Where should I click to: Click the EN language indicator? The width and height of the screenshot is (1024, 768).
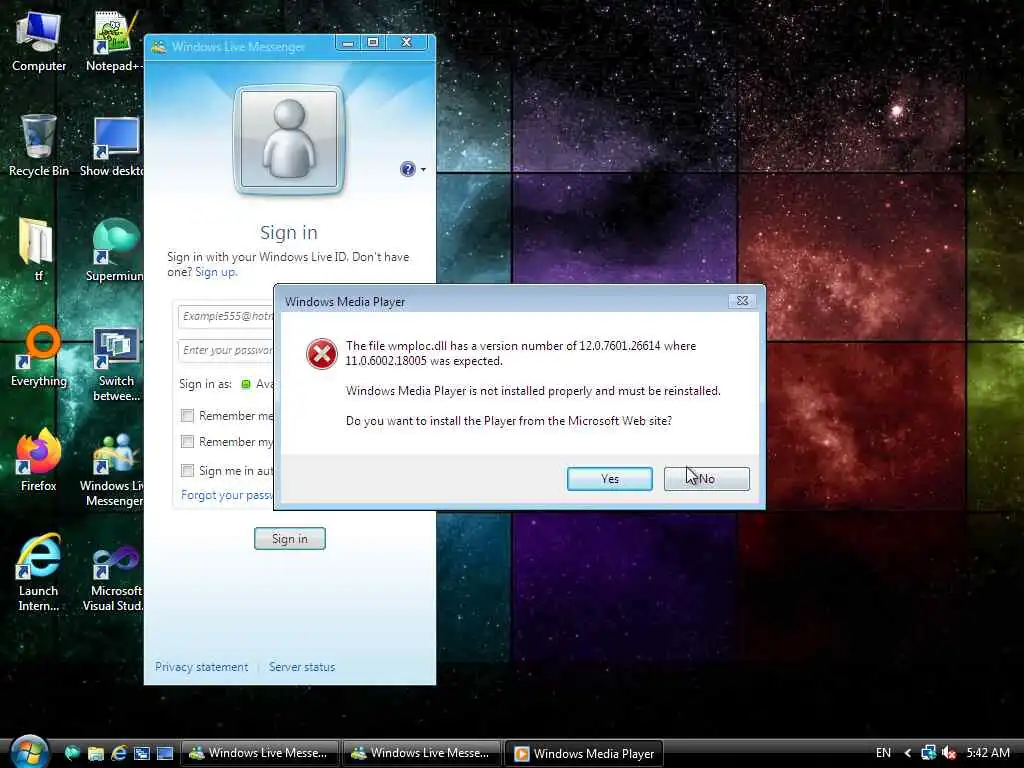tap(883, 753)
